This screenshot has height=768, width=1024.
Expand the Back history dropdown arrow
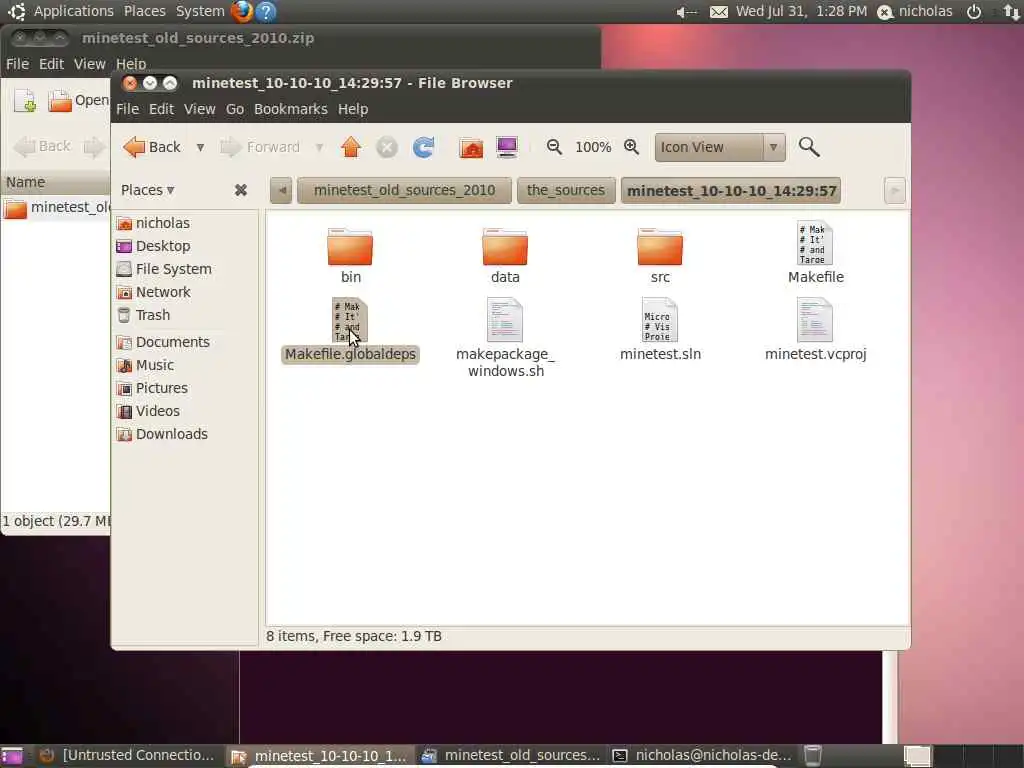tap(200, 148)
